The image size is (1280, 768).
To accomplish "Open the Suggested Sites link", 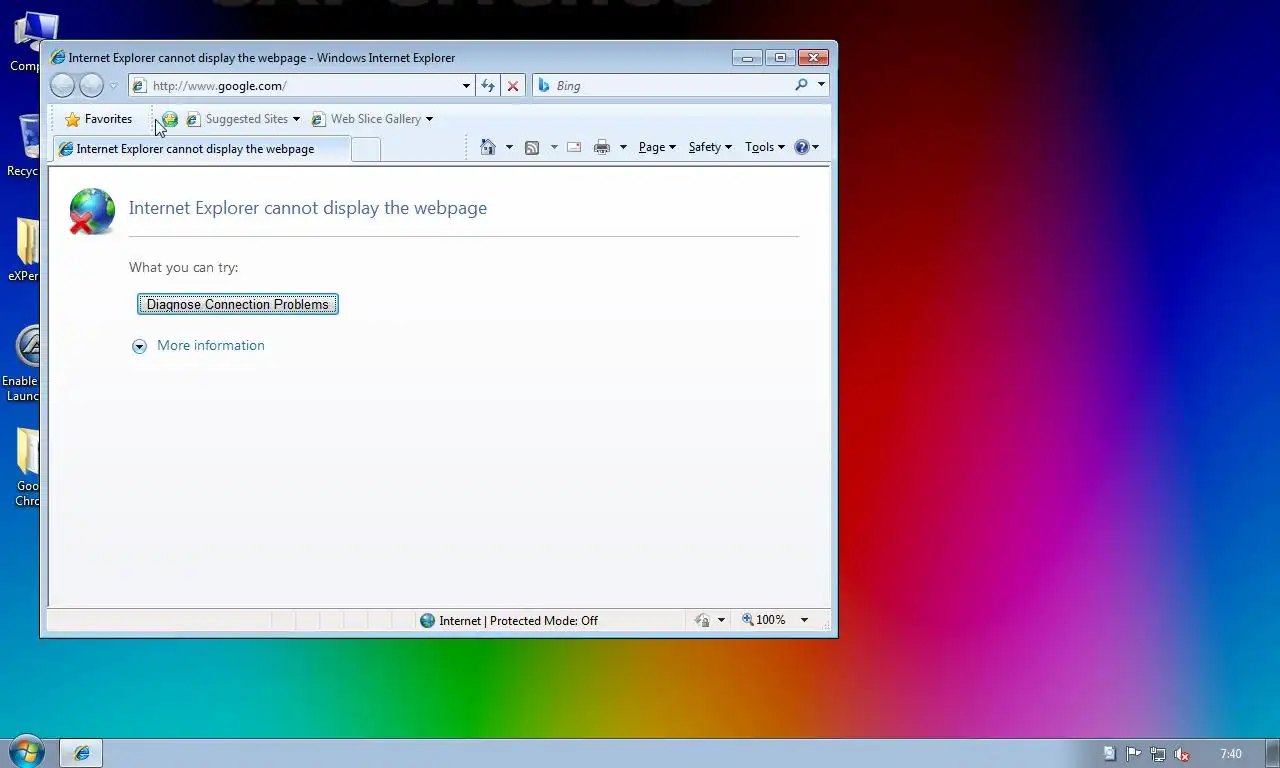I will coord(243,119).
